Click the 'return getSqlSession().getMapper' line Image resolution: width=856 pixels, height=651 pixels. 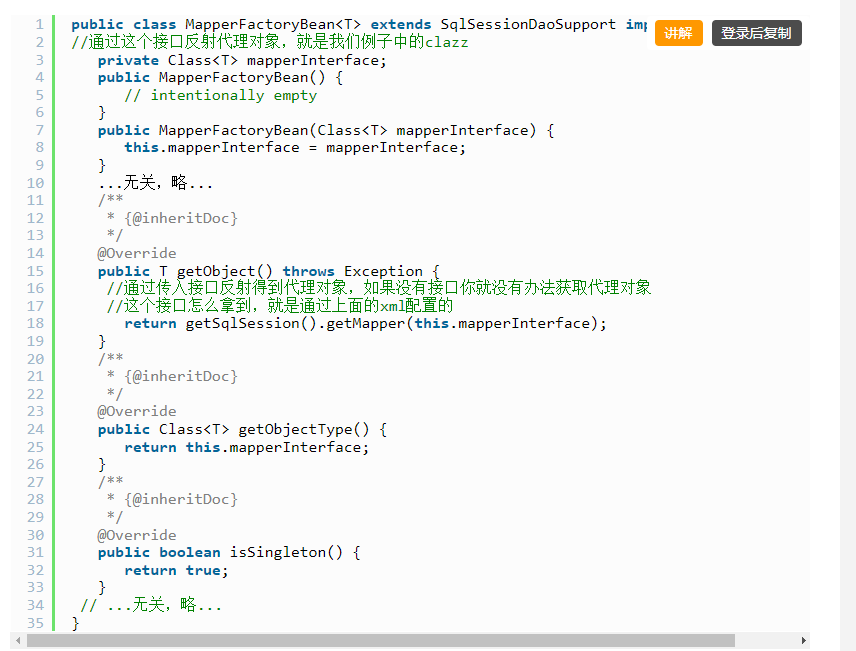(365, 323)
